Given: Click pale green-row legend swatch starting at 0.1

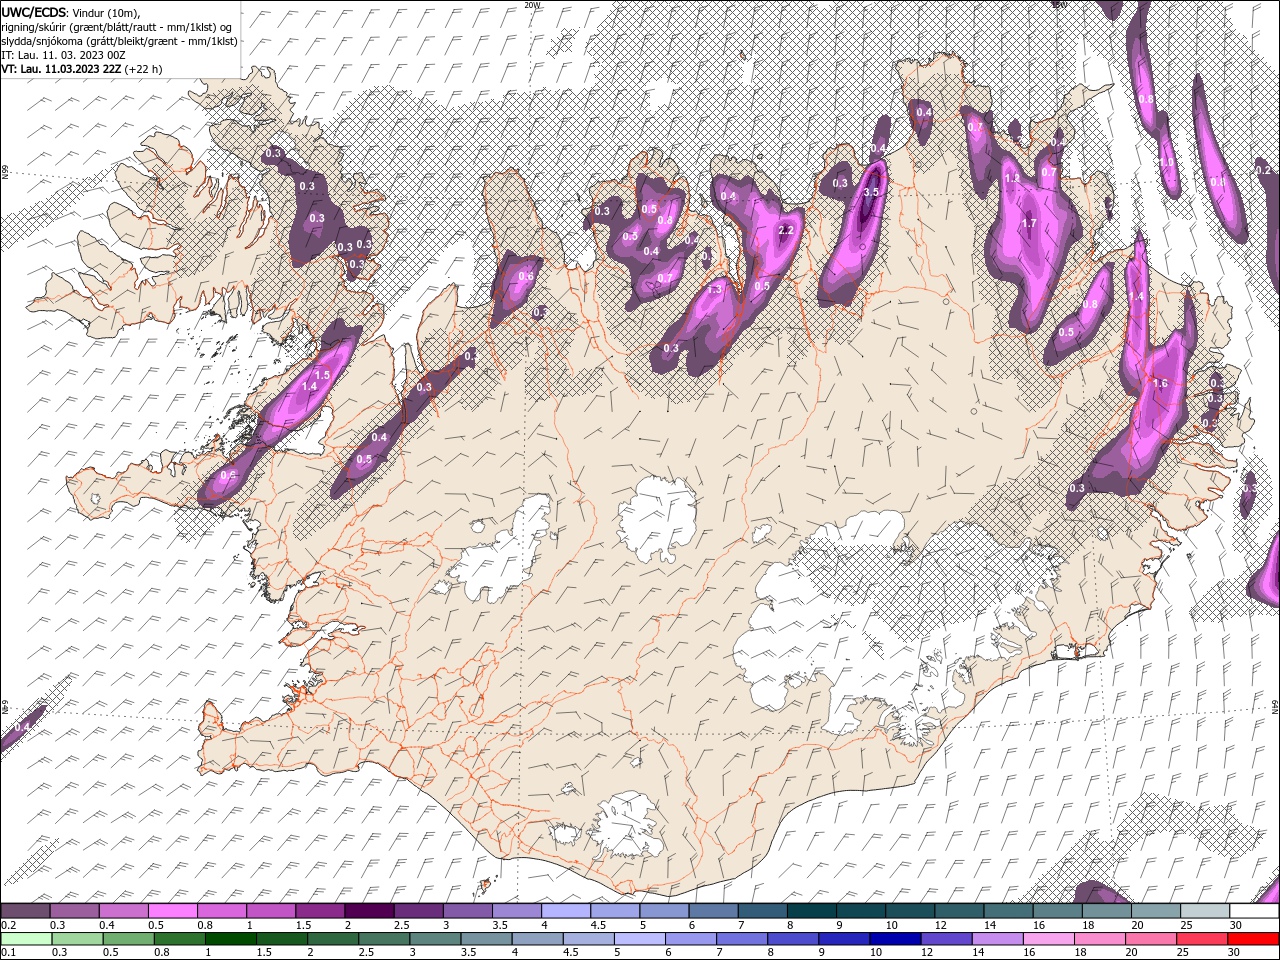Looking at the screenshot, I should [x=26, y=939].
